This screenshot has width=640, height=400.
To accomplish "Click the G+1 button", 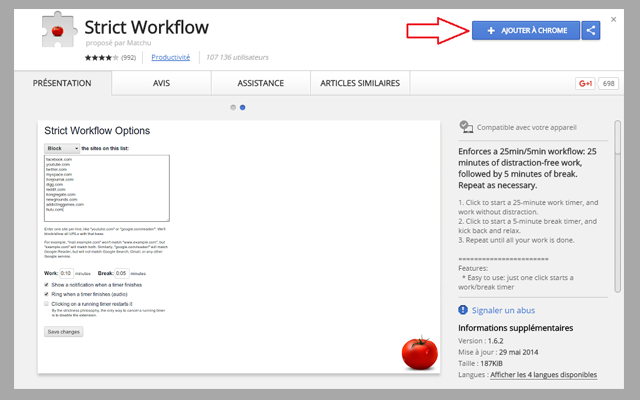I will 585,83.
